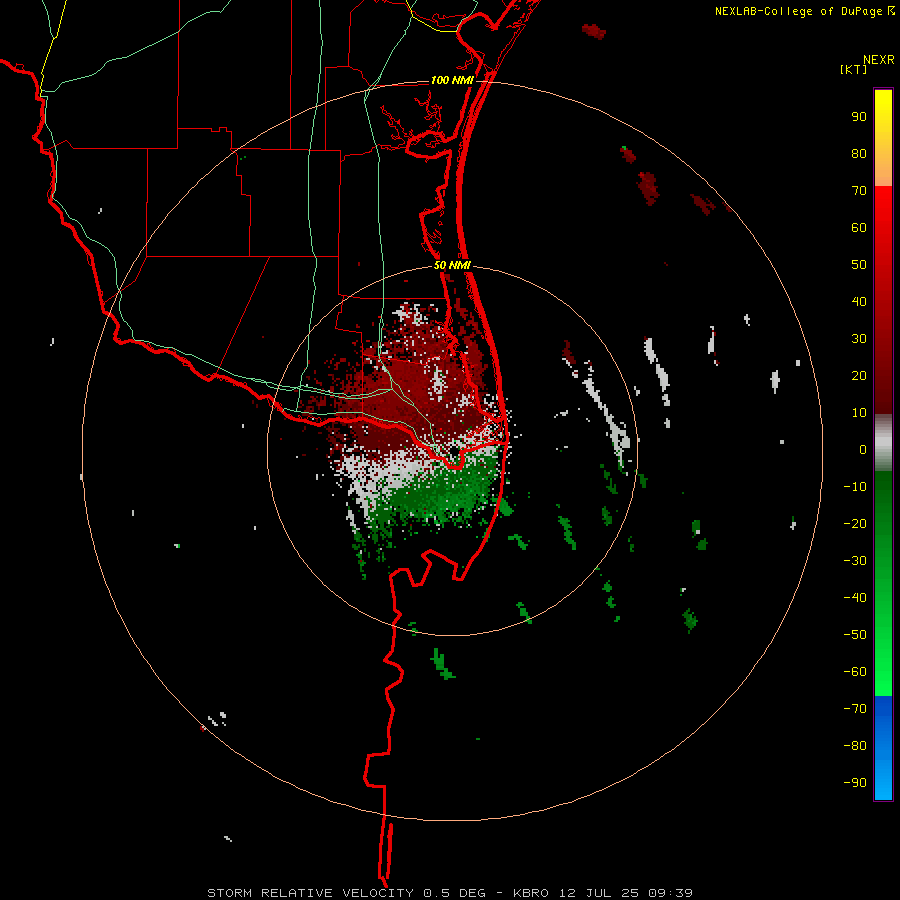900x900 pixels.
Task: Click the 70 value on velocity scale
Action: tap(859, 191)
